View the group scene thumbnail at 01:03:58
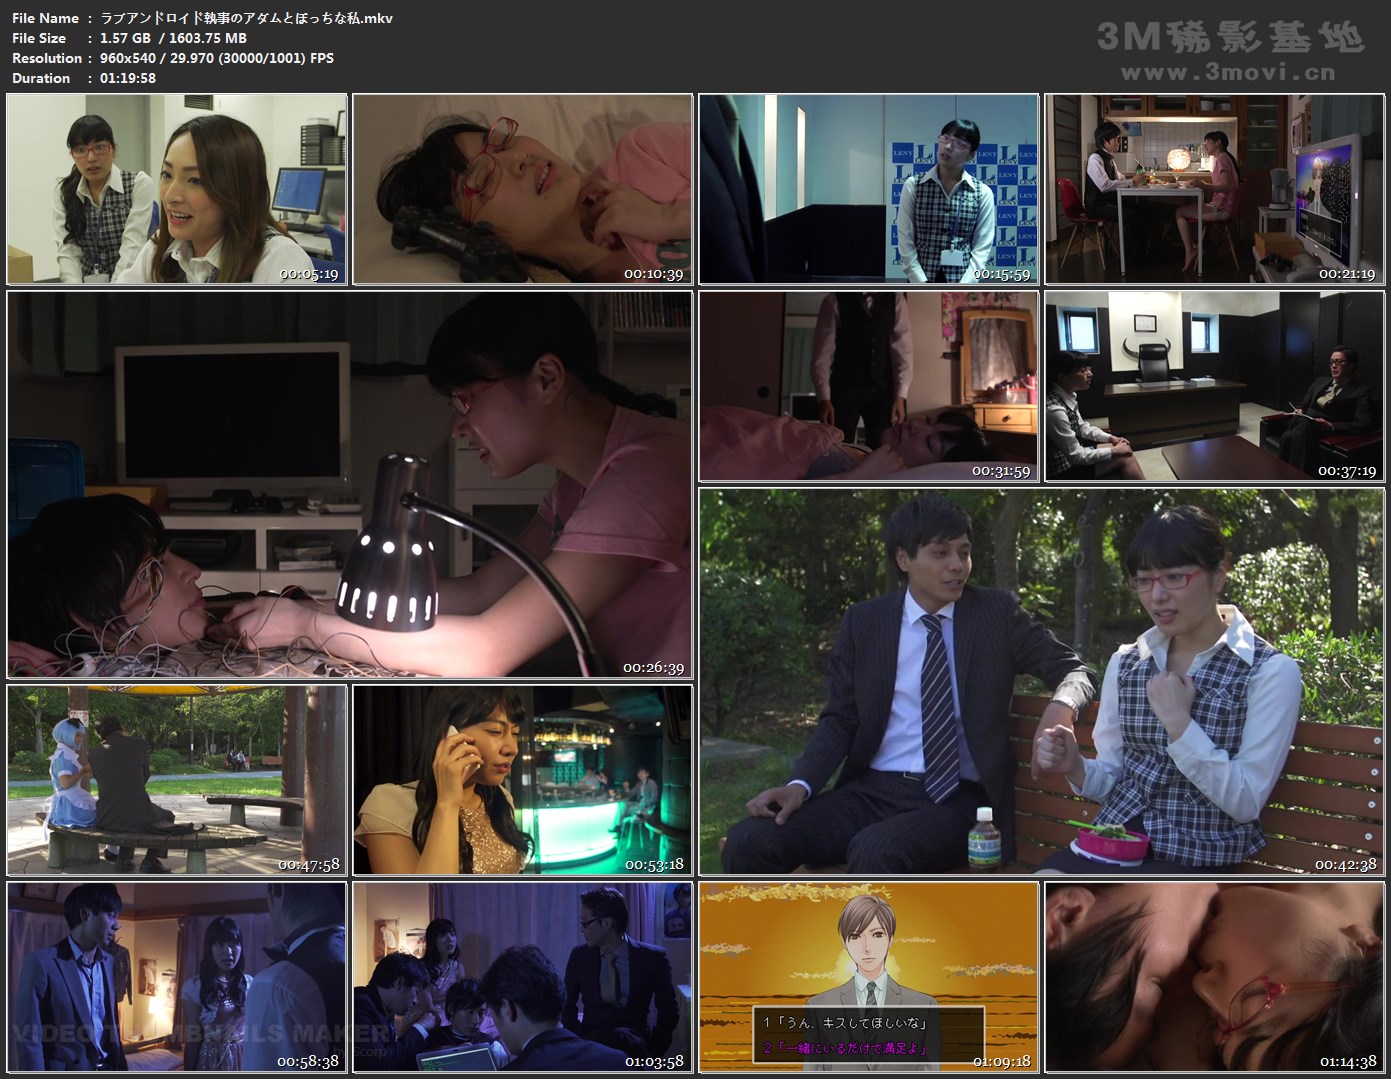Image resolution: width=1391 pixels, height=1079 pixels. point(521,977)
